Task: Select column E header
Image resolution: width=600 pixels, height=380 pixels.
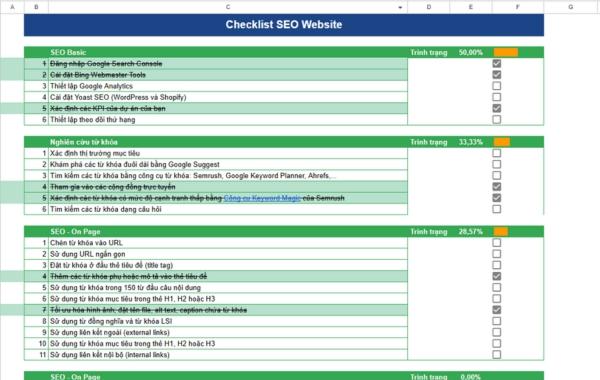Action: click(471, 7)
